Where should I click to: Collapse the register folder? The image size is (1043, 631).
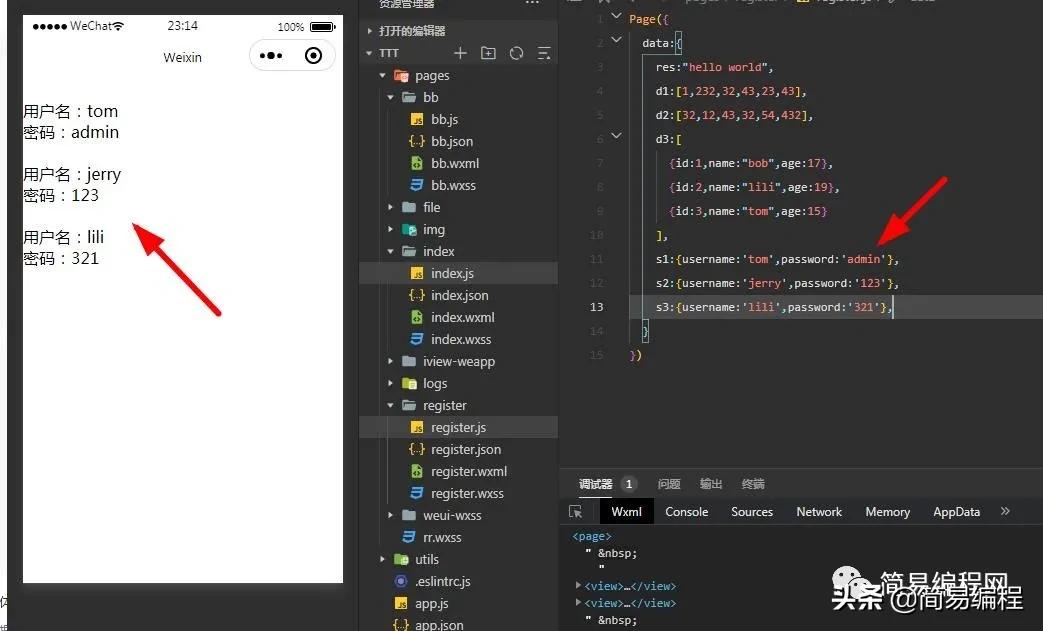coord(390,405)
